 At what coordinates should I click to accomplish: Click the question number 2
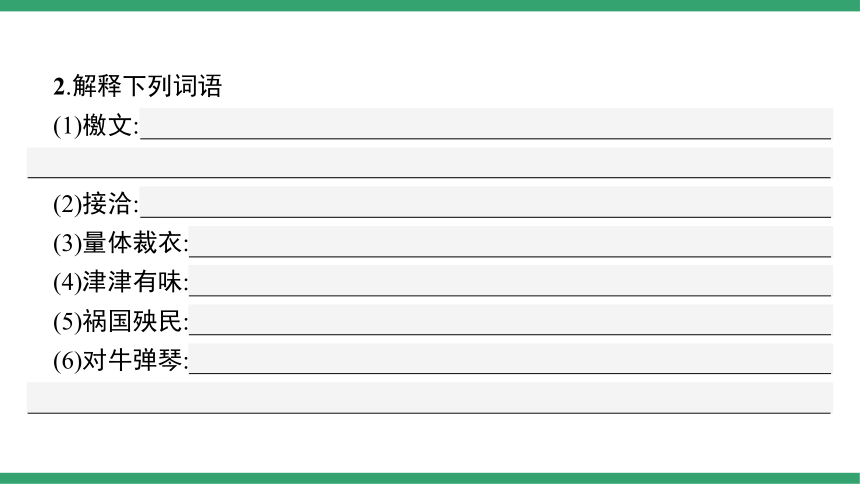pos(59,87)
